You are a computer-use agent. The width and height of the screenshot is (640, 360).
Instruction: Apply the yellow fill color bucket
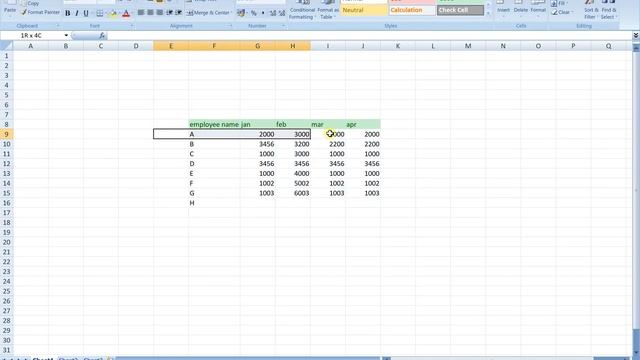point(113,13)
